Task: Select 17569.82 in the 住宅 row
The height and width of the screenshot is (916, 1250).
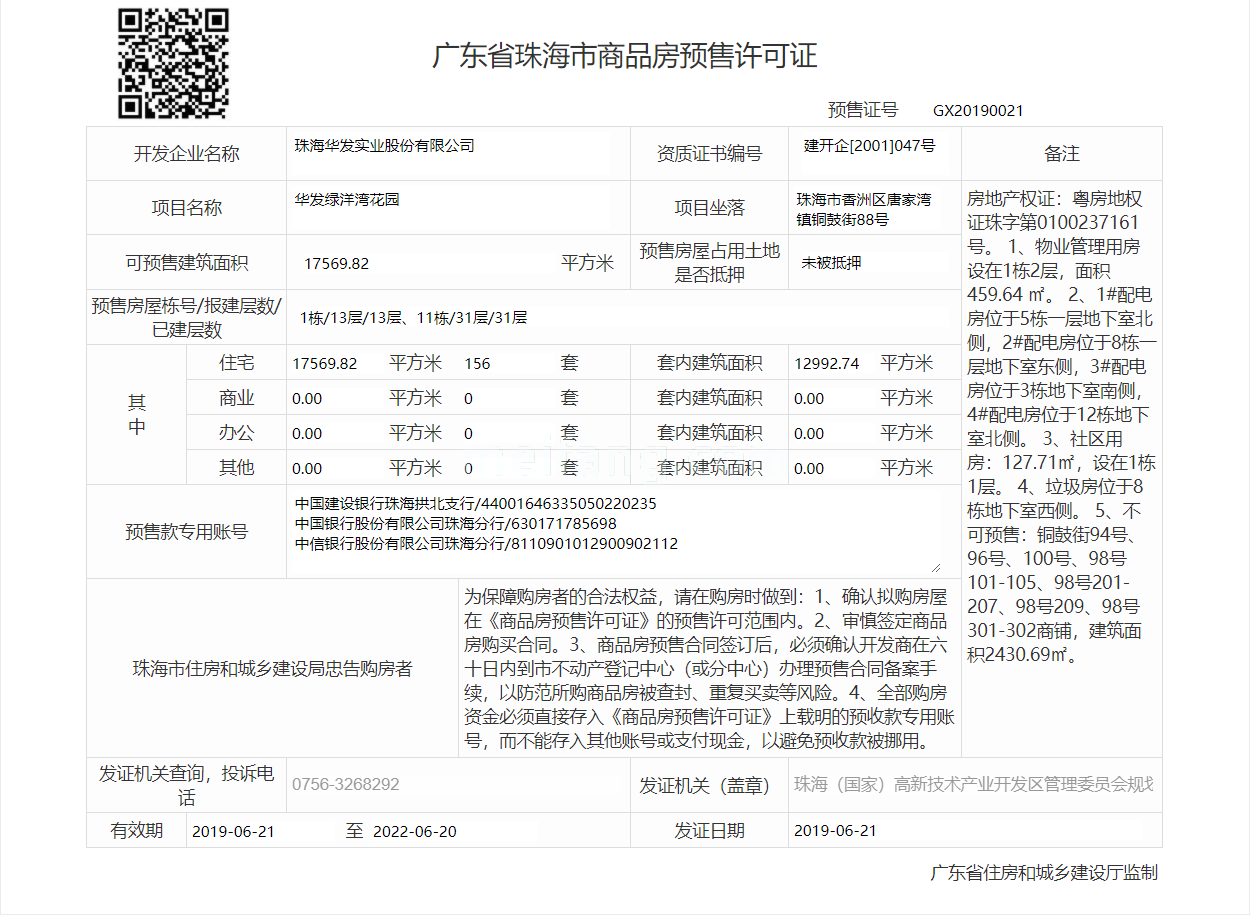Action: (325, 364)
